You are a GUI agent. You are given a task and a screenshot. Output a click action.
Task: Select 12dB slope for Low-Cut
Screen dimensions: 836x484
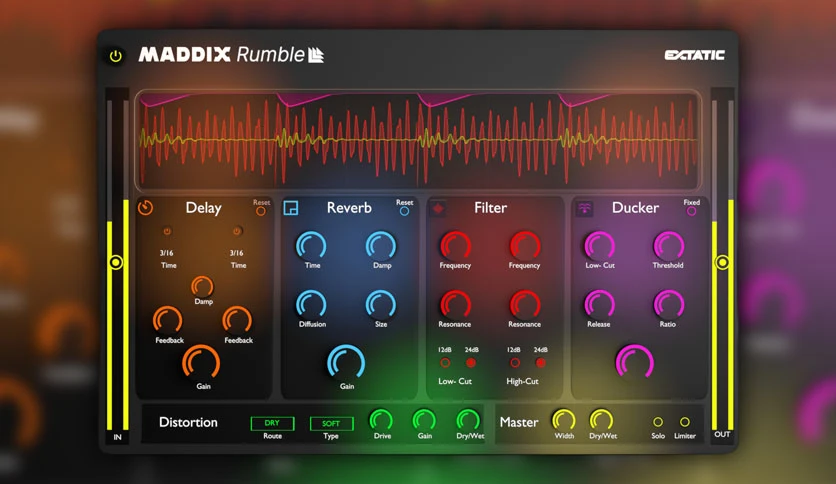pos(445,363)
